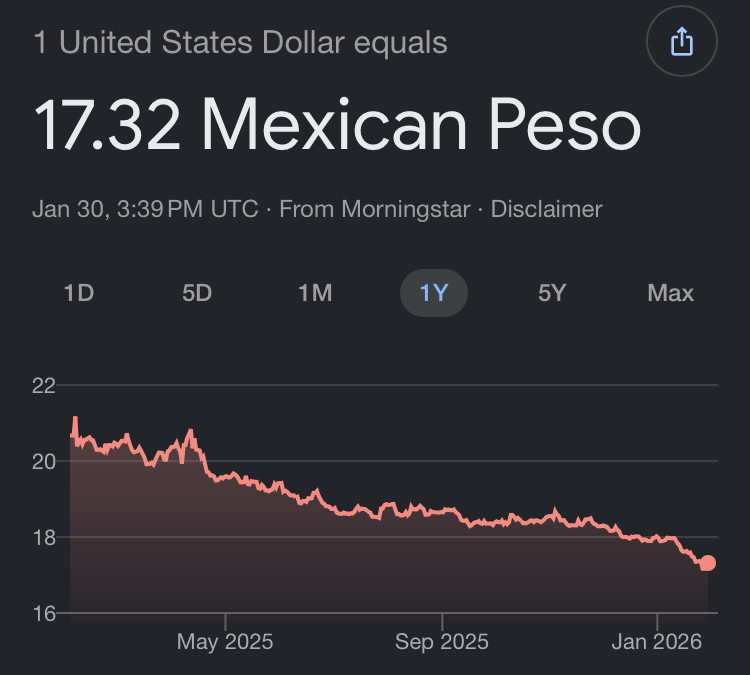Click the 20 gridline label

click(44, 461)
